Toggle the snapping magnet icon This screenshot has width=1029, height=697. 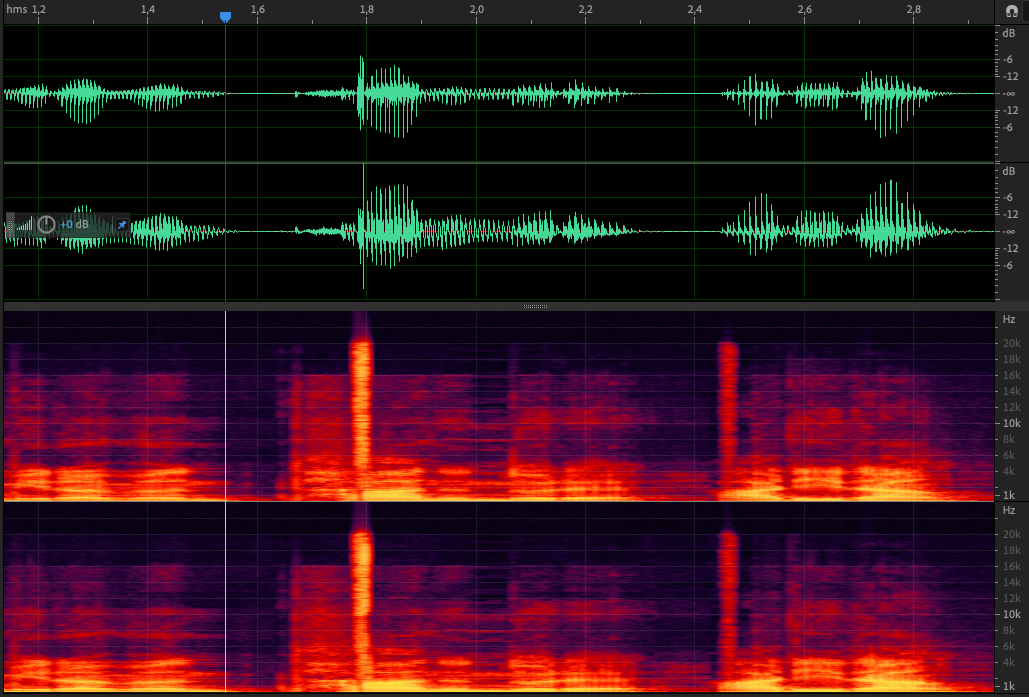pos(1011,9)
